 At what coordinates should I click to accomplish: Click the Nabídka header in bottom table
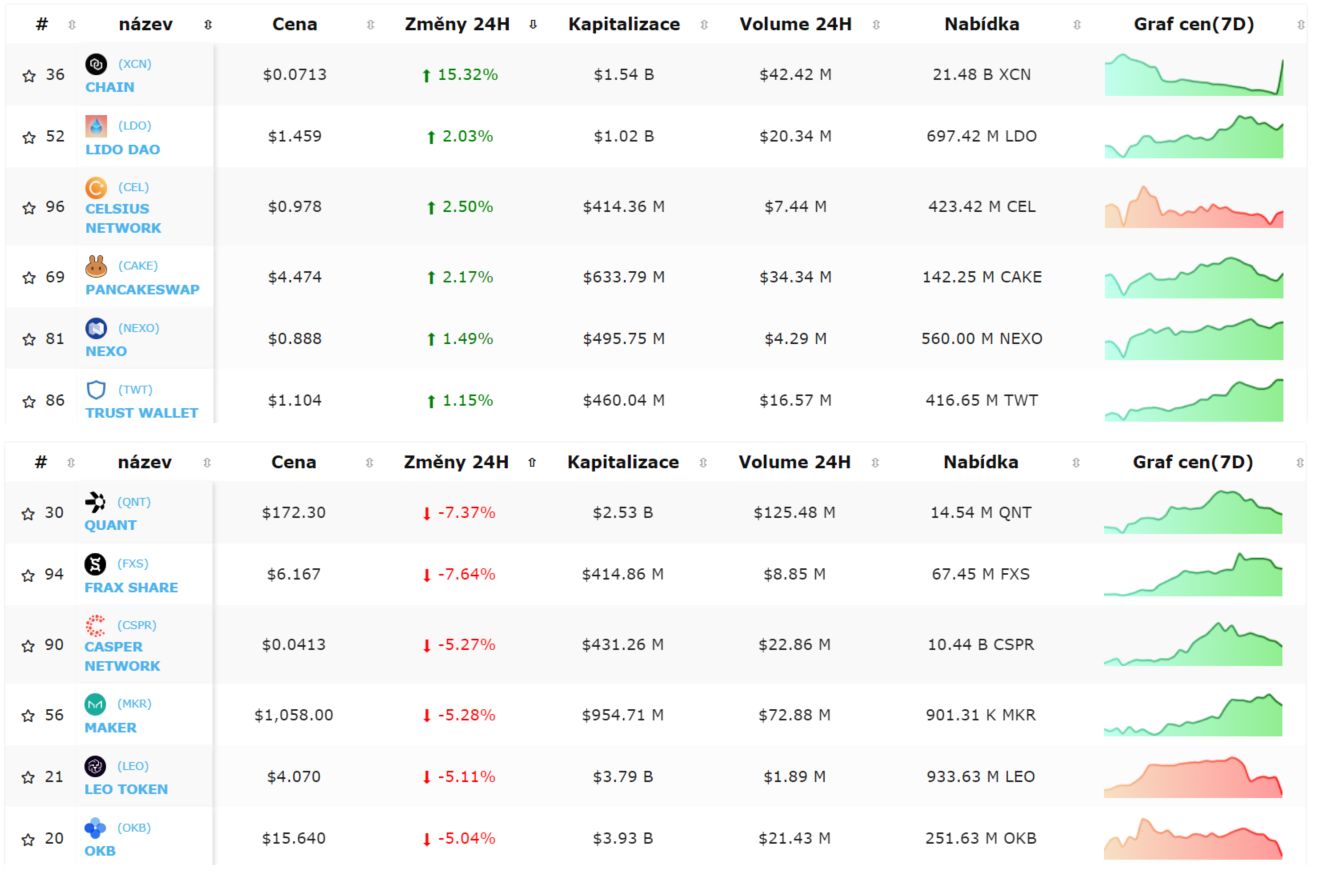981,462
